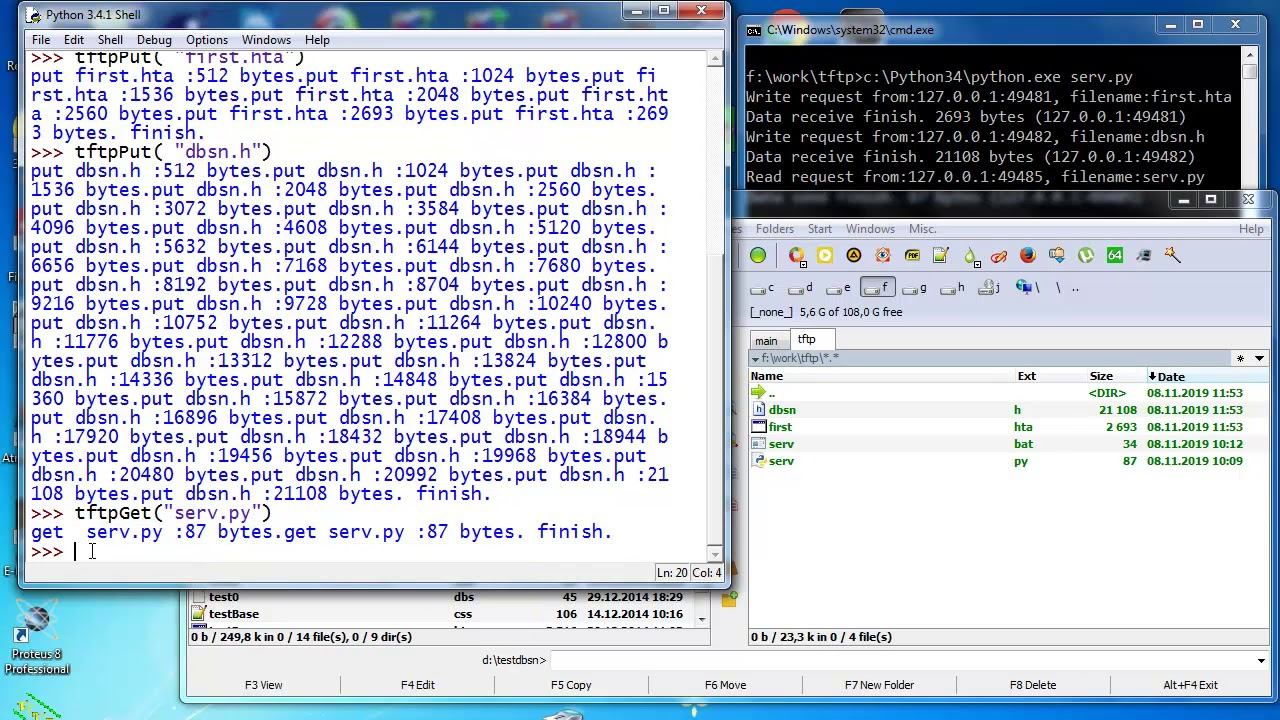1280x720 pixels.
Task: Click the colorful ring toolbar icon
Action: pos(797,256)
